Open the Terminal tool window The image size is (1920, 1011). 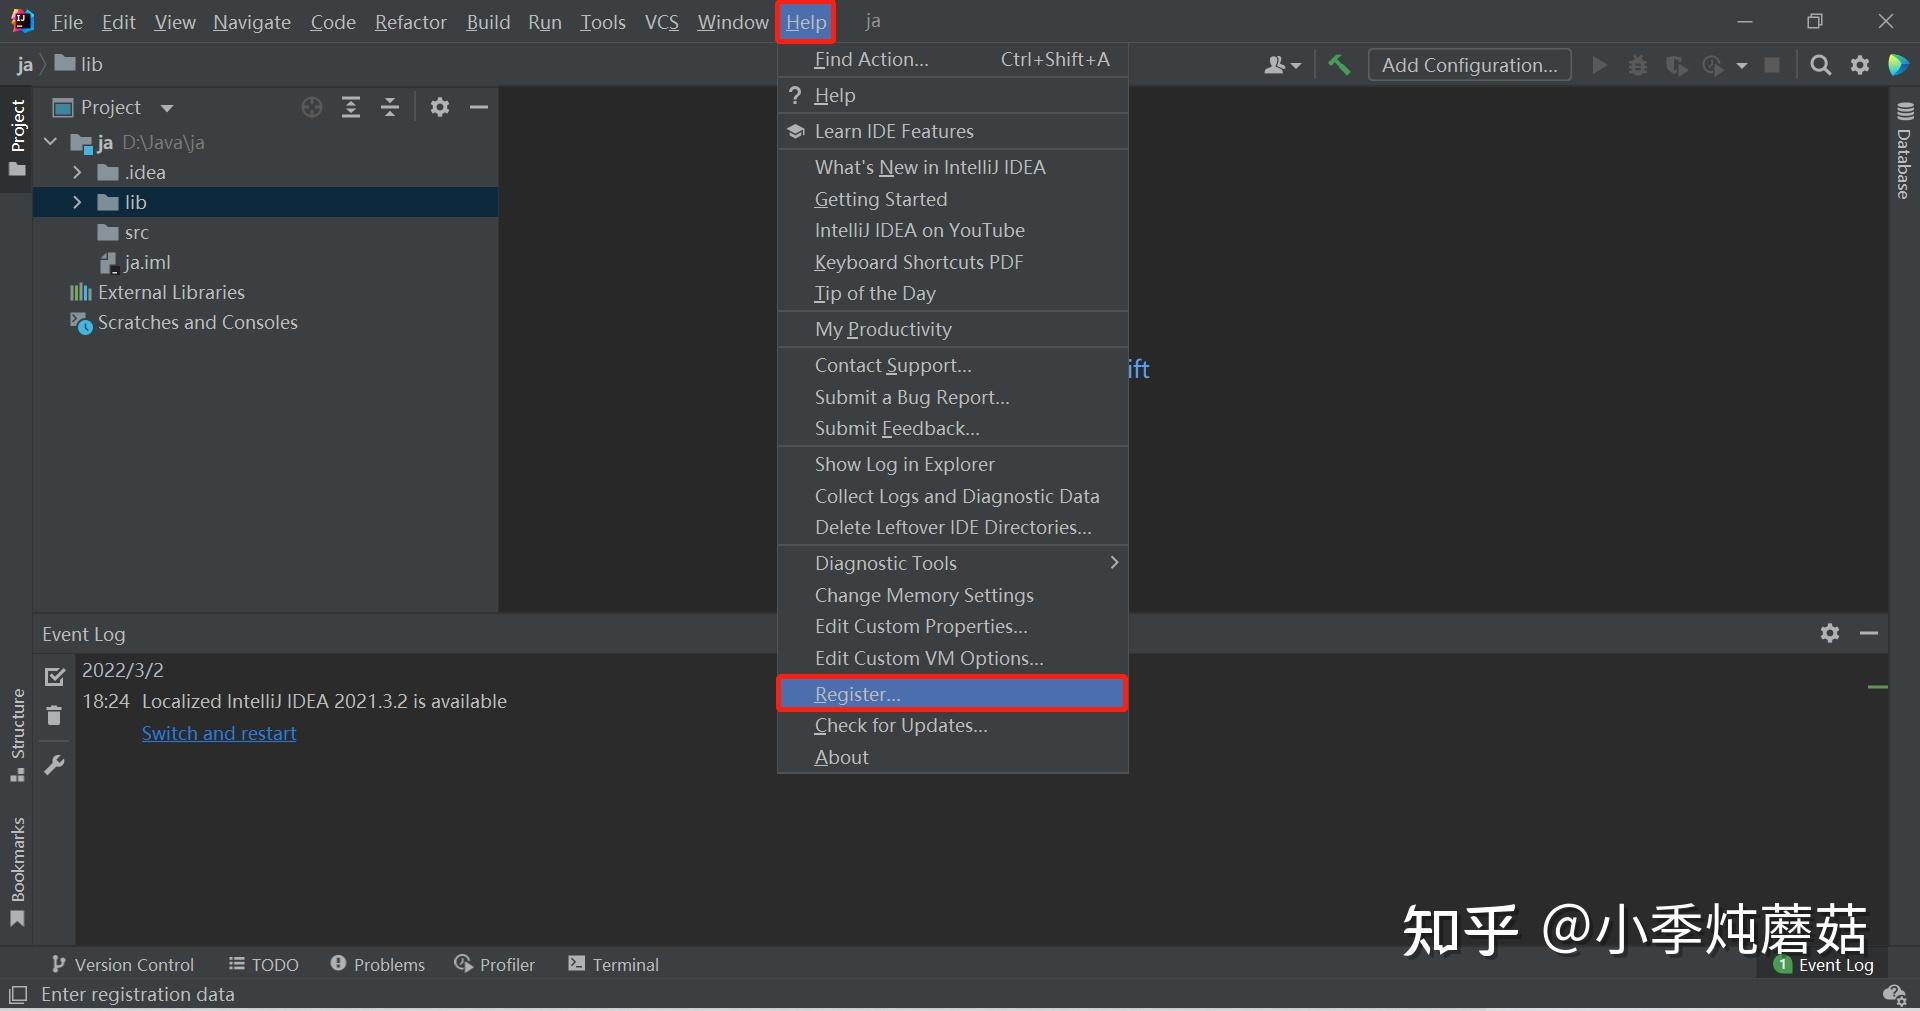tap(614, 964)
